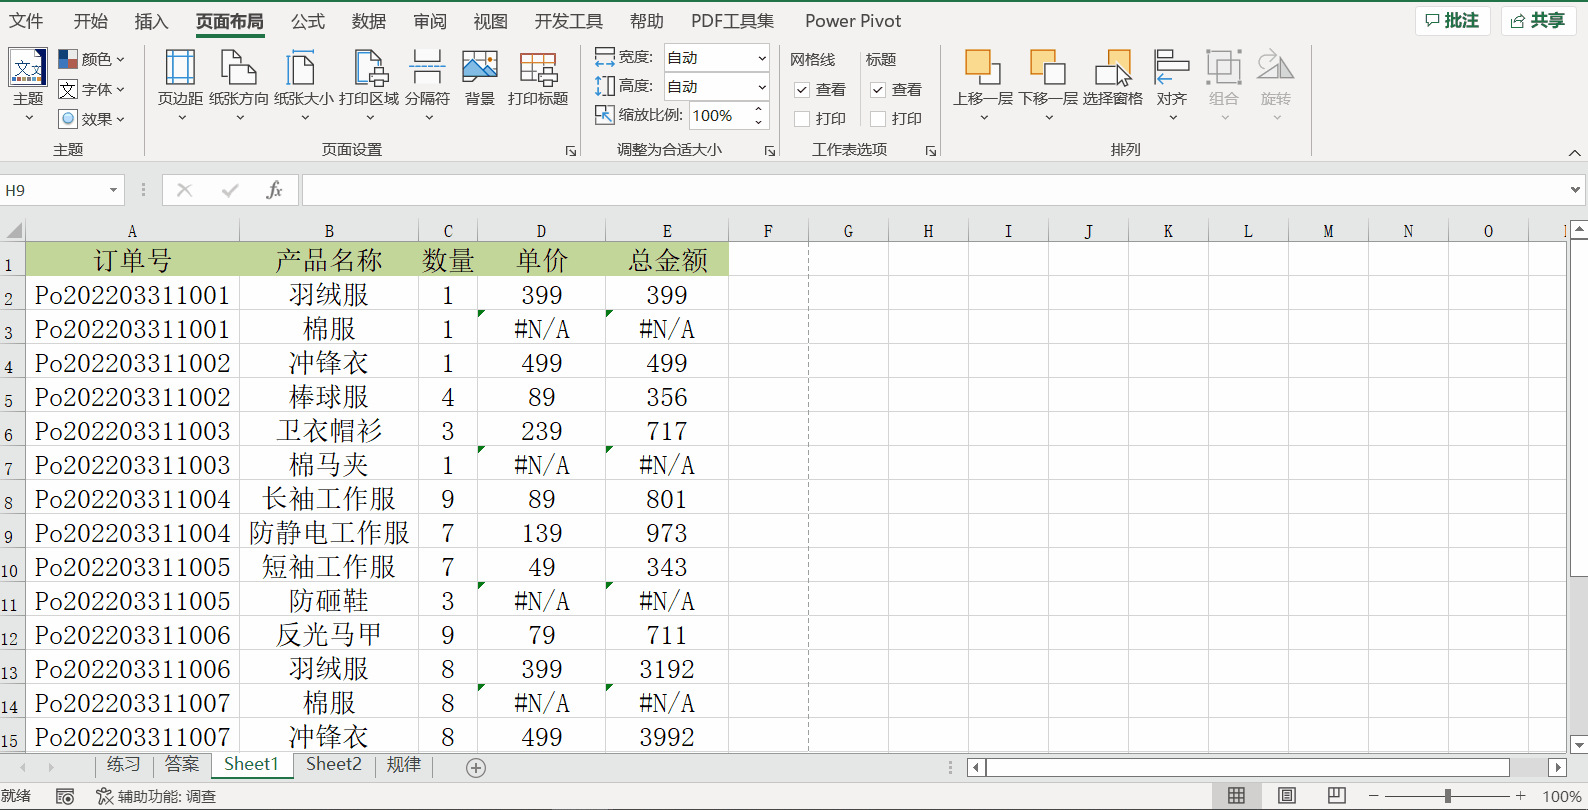Viewport: 1588px width, 810px height.
Task: Click the 共享 share button
Action: 1538,21
